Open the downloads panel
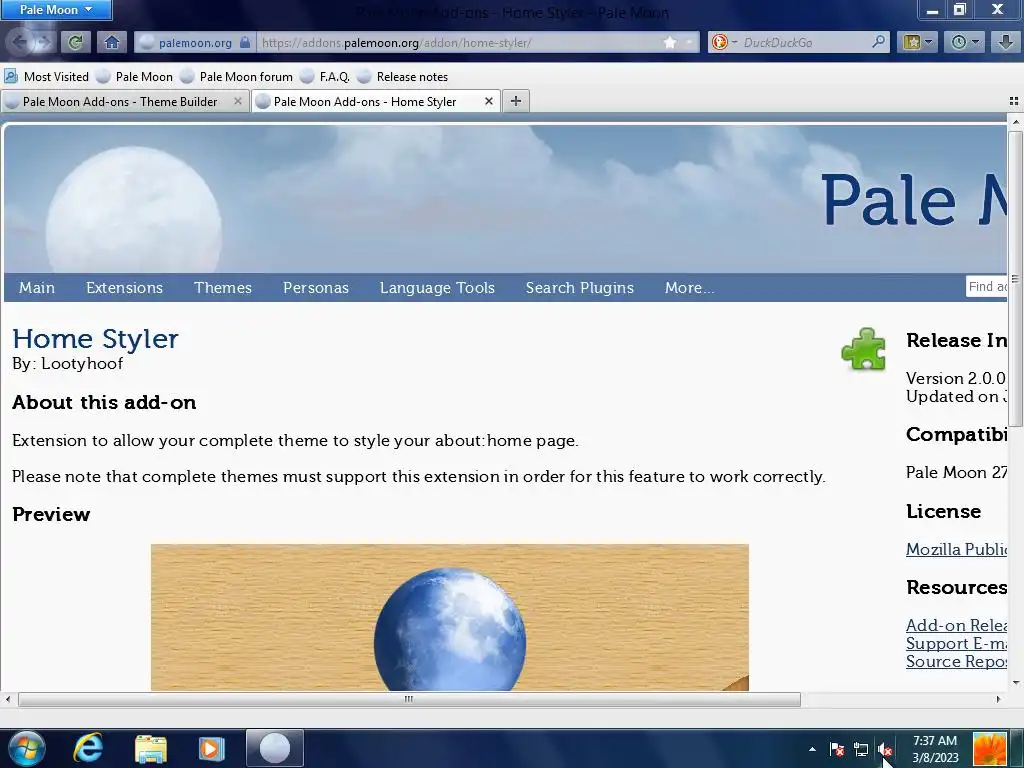 coord(1006,42)
